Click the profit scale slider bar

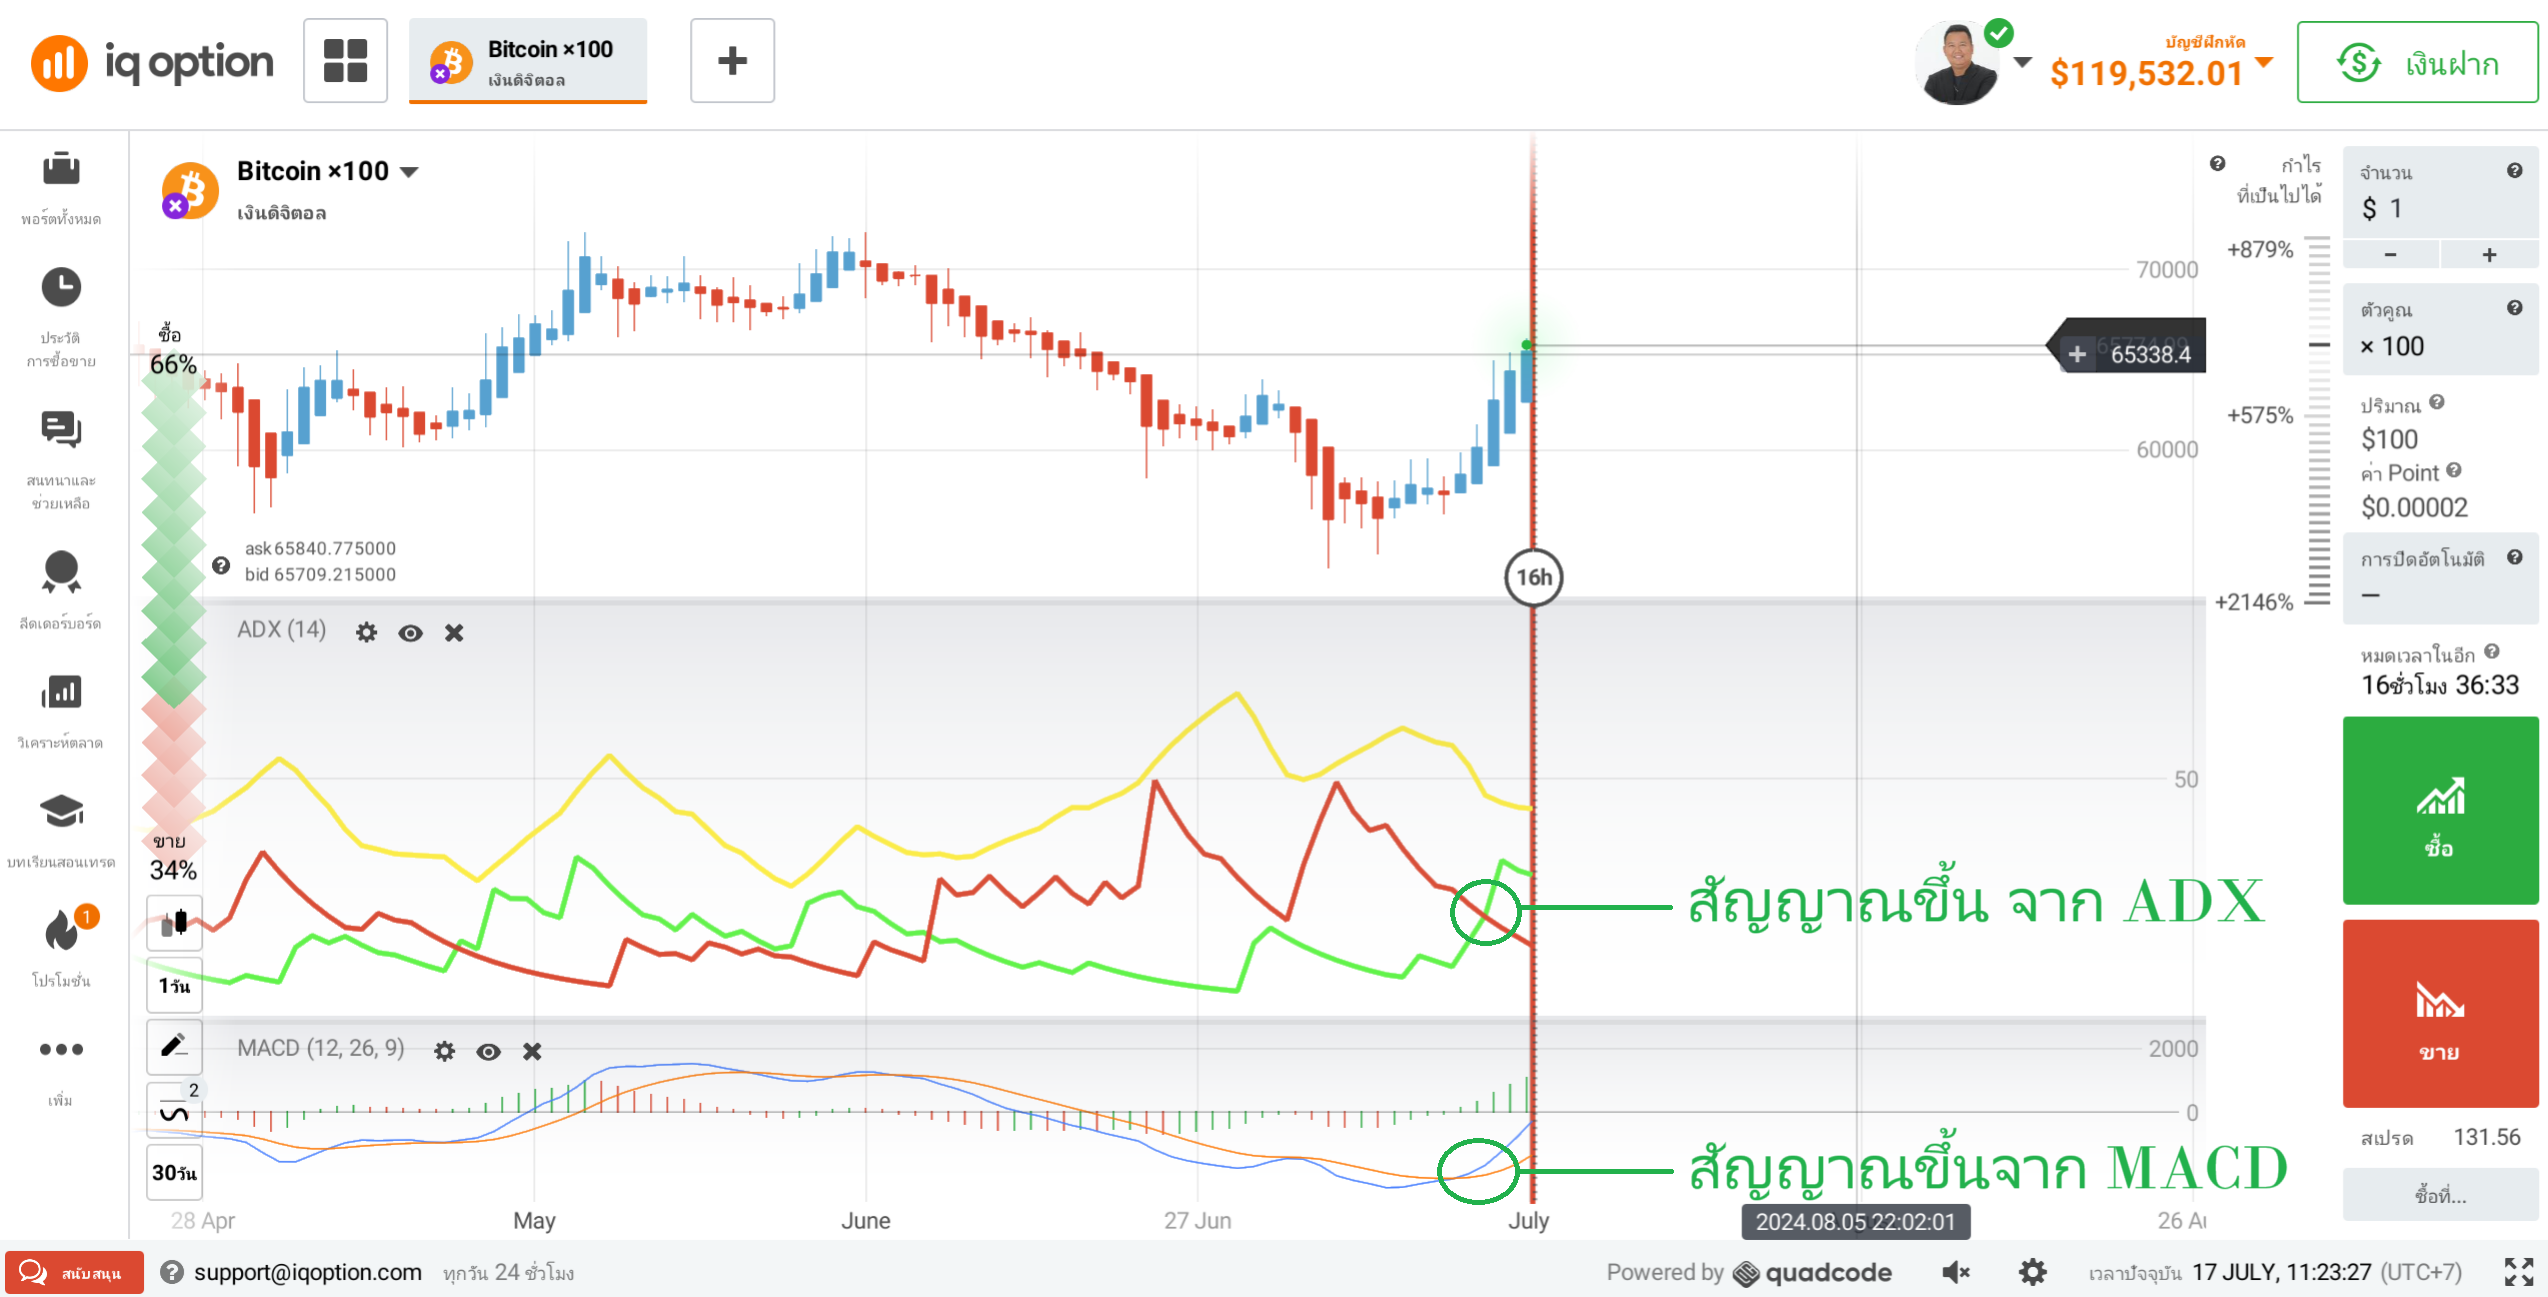click(x=2318, y=420)
